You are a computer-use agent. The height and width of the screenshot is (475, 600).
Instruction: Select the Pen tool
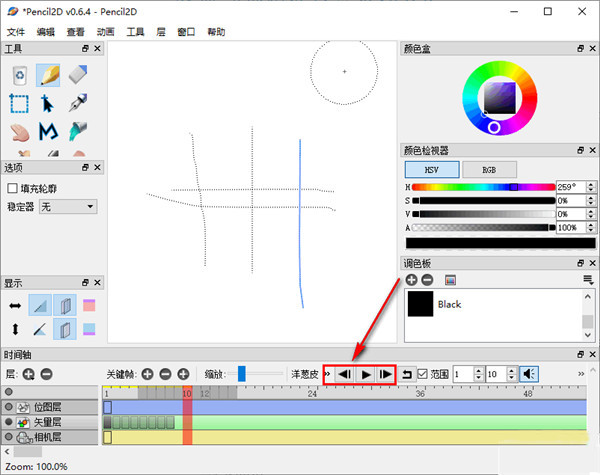(x=77, y=103)
